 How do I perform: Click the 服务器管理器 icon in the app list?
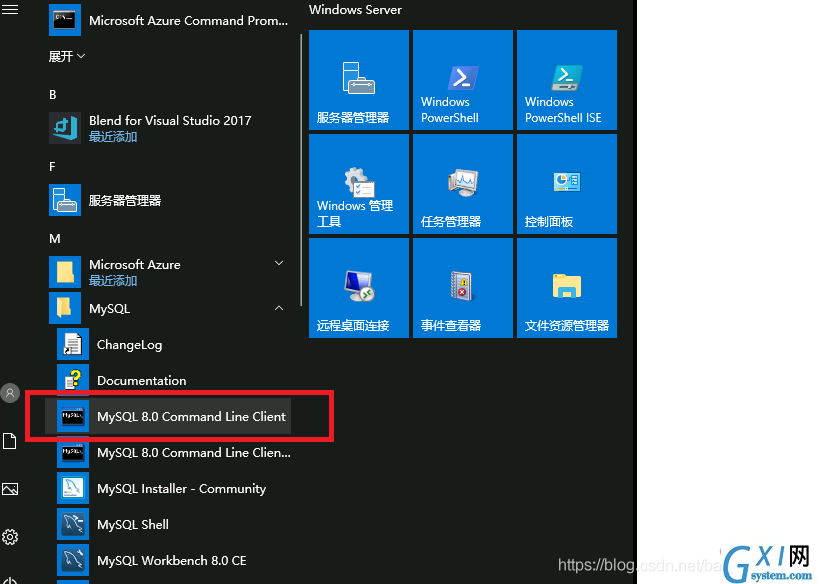pyautogui.click(x=65, y=200)
